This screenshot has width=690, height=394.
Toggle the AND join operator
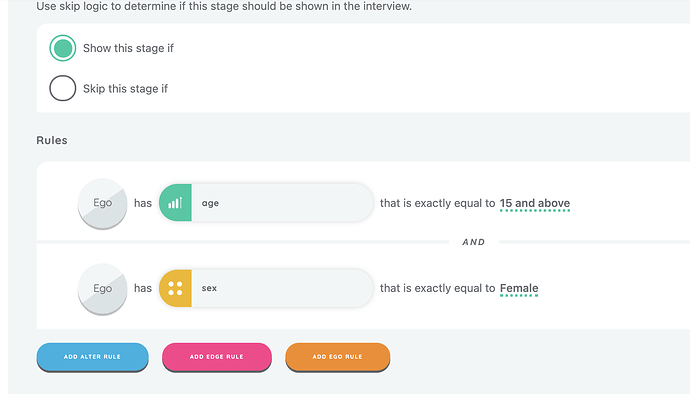click(x=473, y=242)
